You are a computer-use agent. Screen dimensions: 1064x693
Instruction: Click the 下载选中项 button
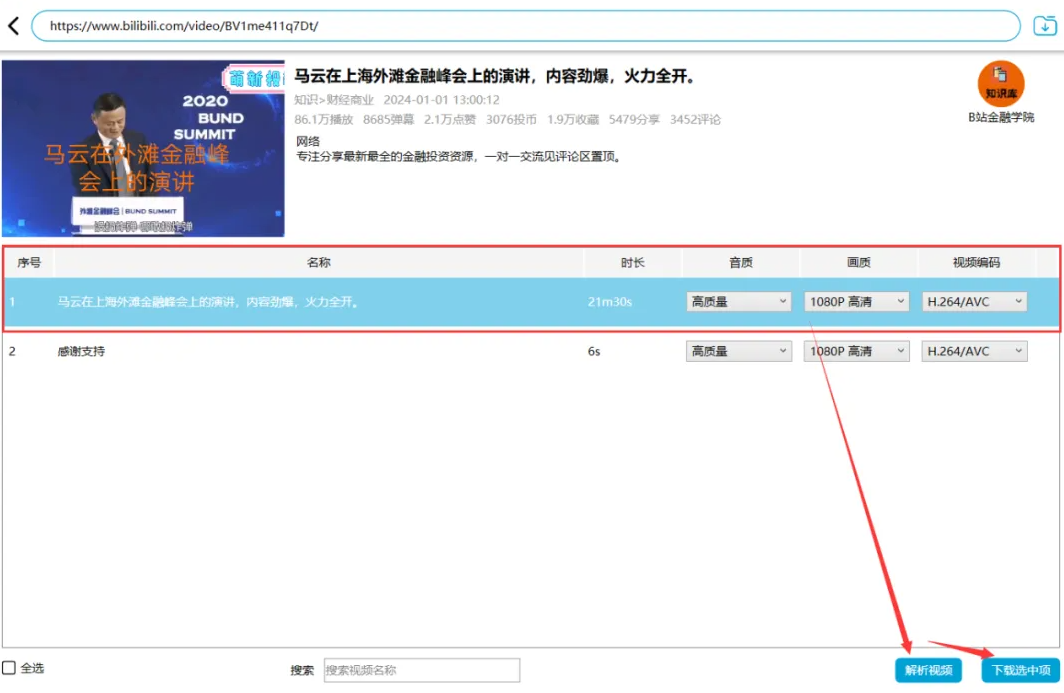(x=1021, y=670)
